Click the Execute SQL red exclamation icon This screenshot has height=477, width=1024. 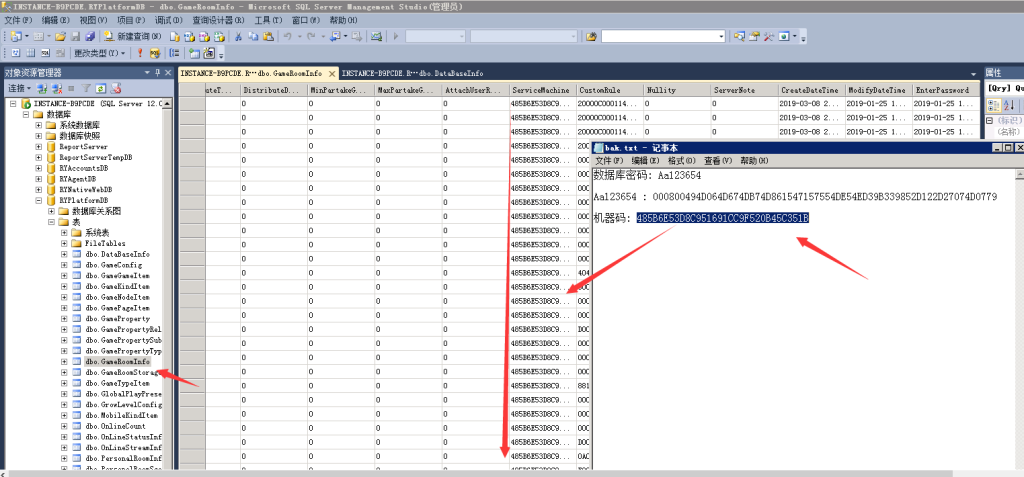(x=140, y=53)
